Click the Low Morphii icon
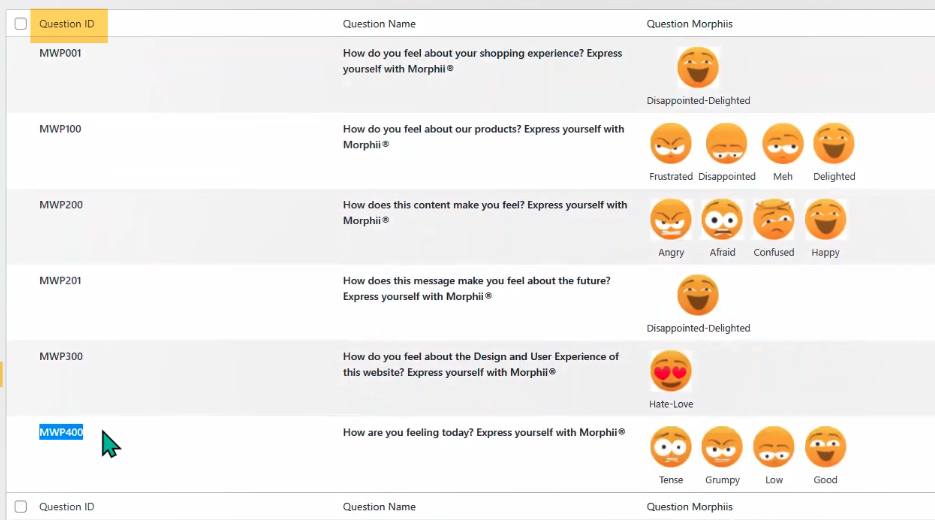This screenshot has height=520, width=935. [774, 447]
